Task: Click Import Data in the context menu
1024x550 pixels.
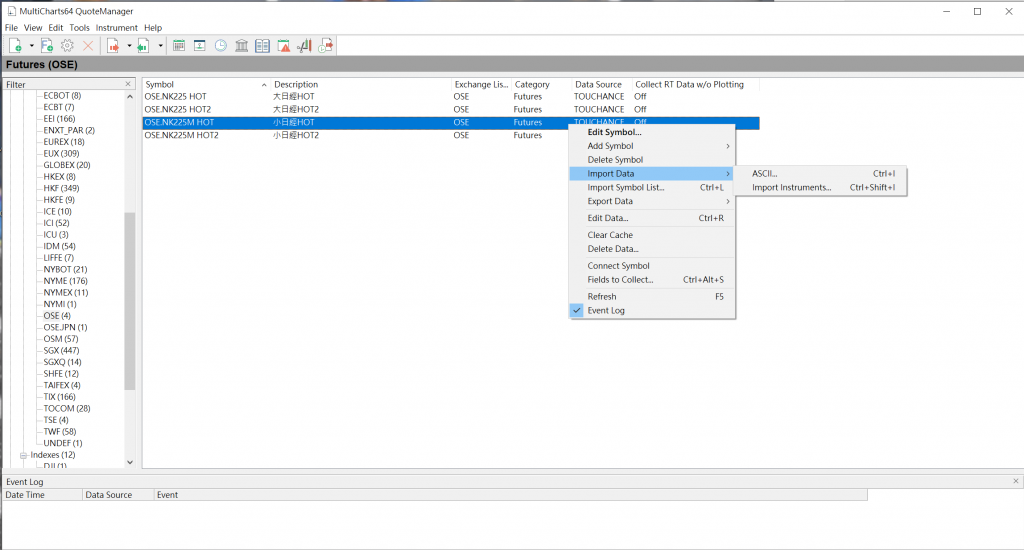Action: click(x=652, y=173)
